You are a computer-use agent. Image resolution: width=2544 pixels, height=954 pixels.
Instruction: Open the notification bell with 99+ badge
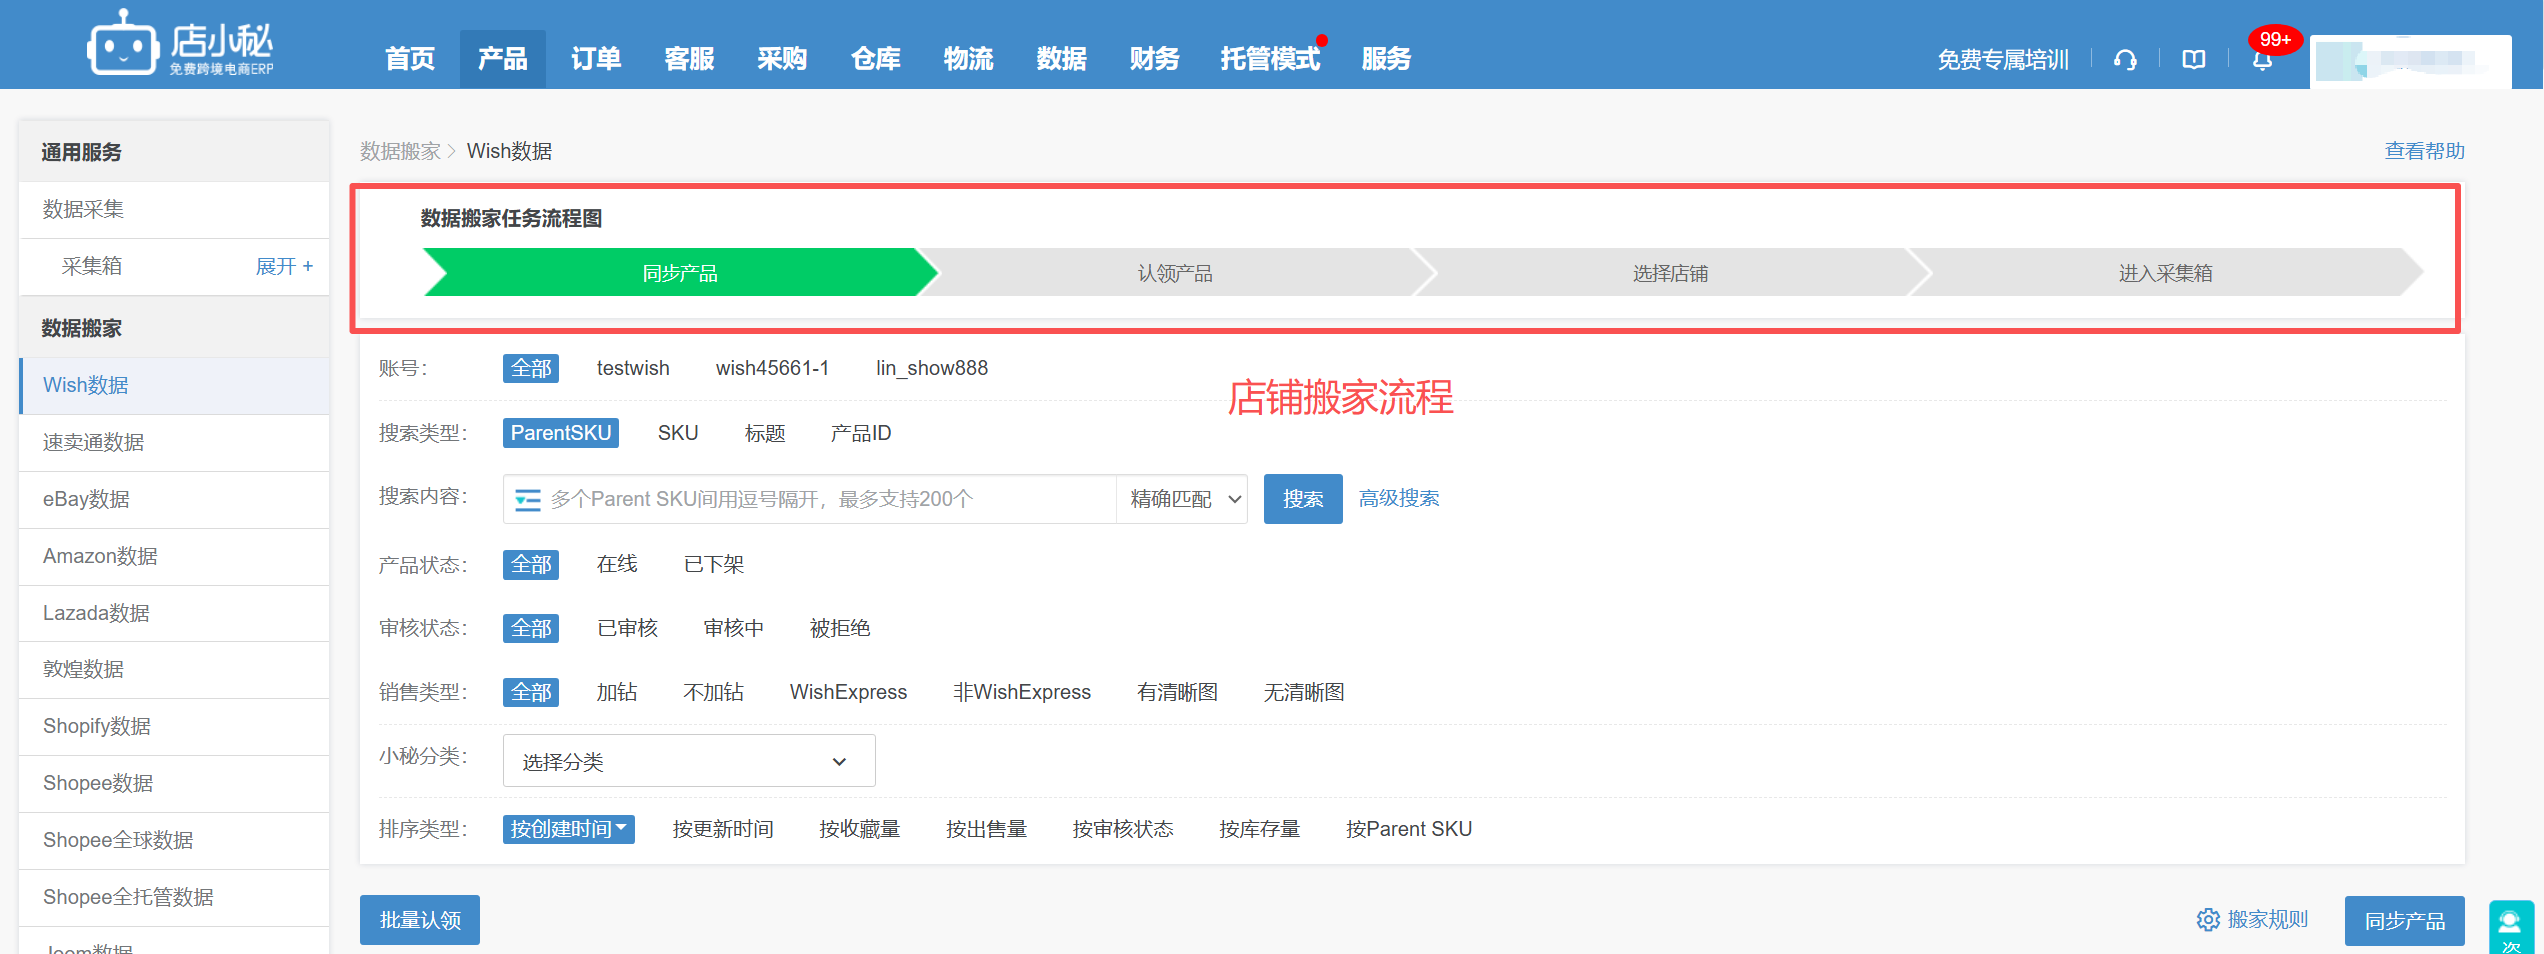tap(2262, 60)
